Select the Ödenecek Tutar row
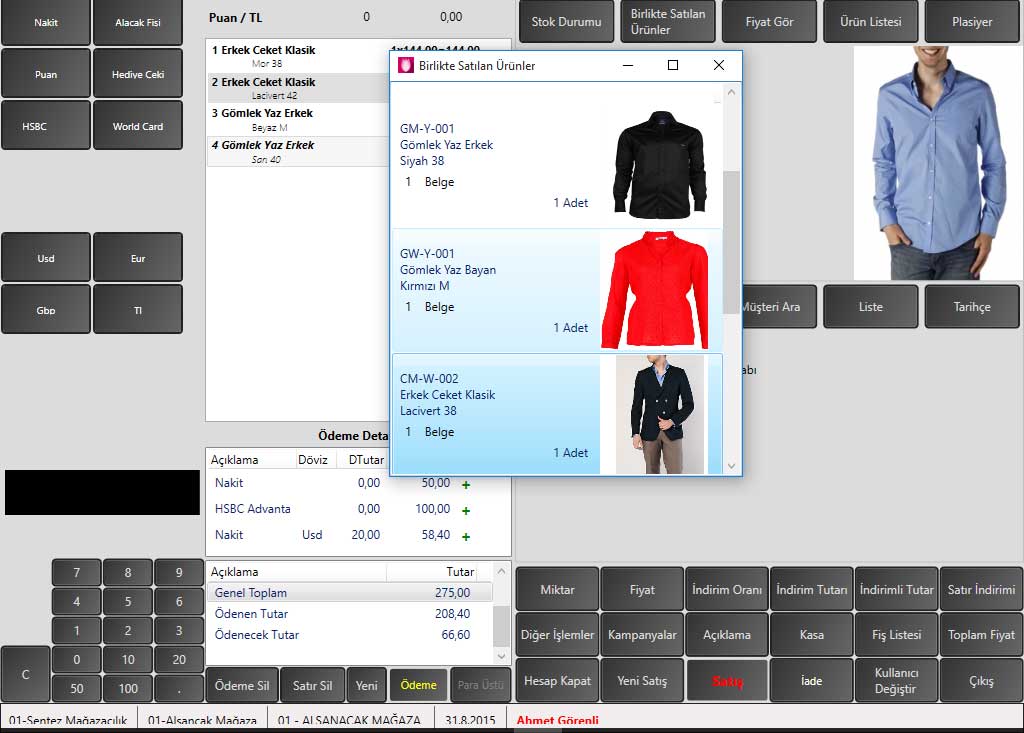Image resolution: width=1024 pixels, height=733 pixels. [349, 634]
